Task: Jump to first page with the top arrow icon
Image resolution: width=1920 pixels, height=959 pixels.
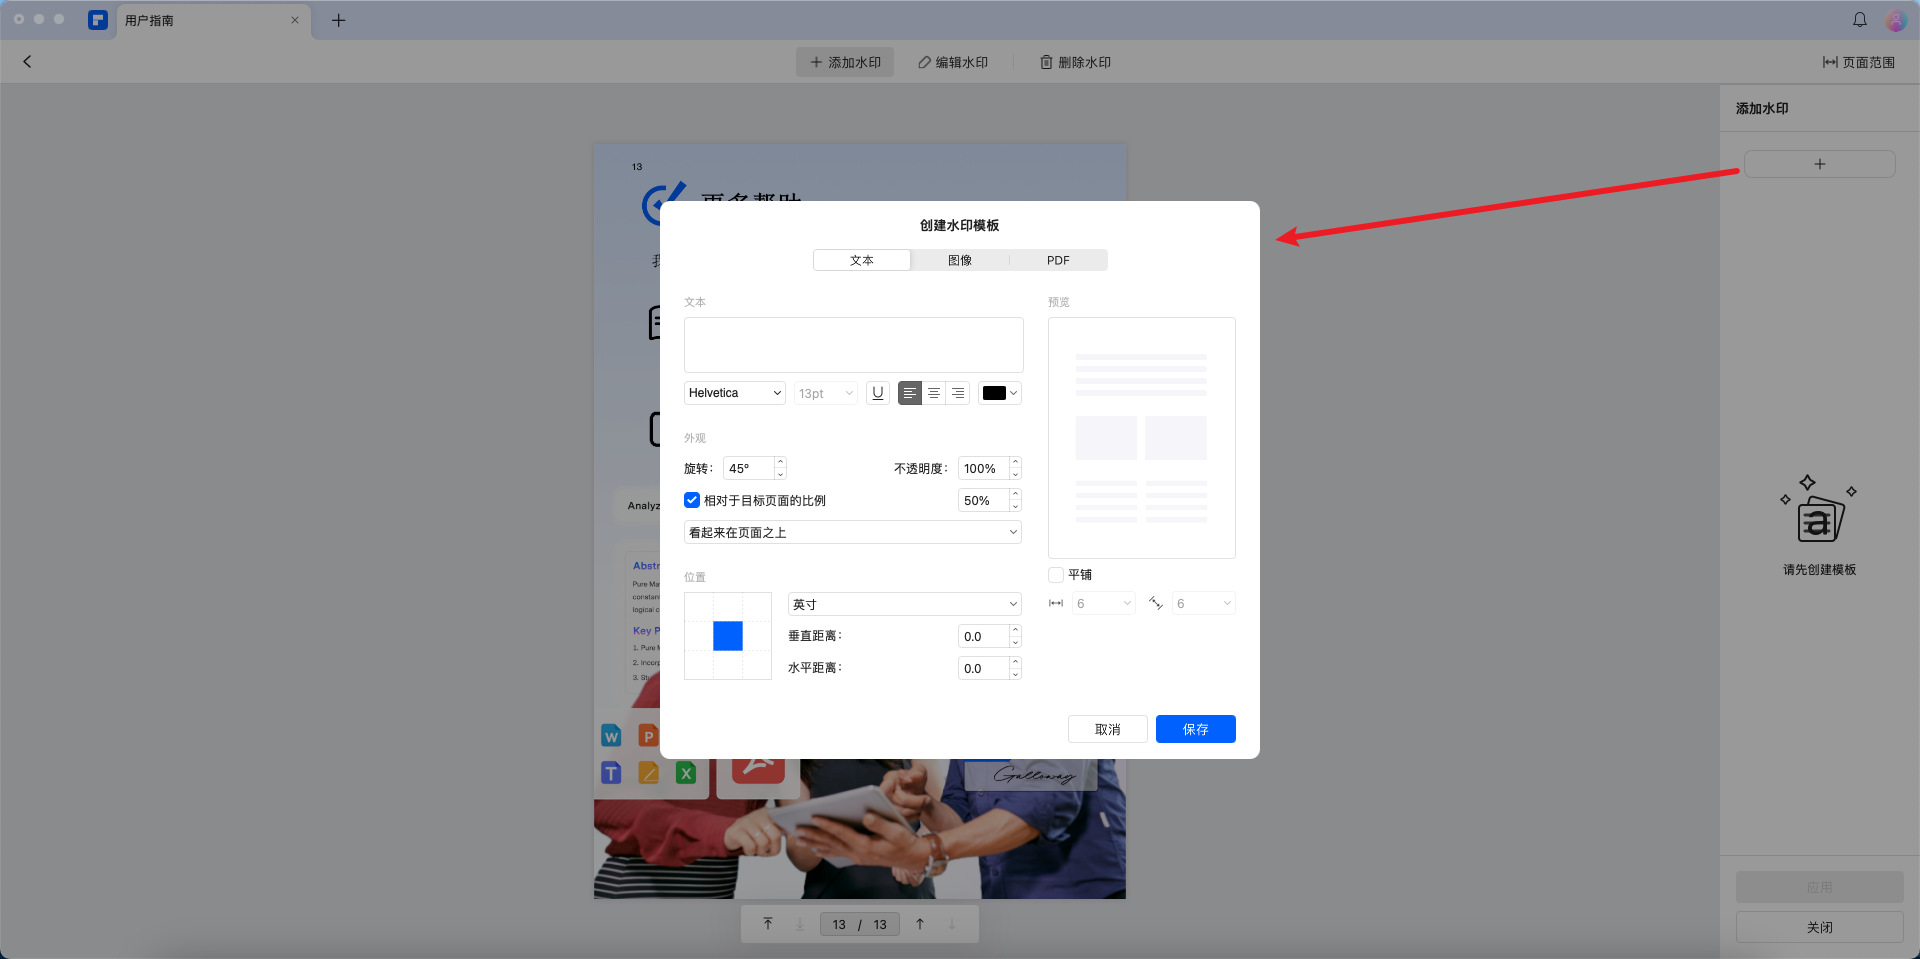Action: 768,923
